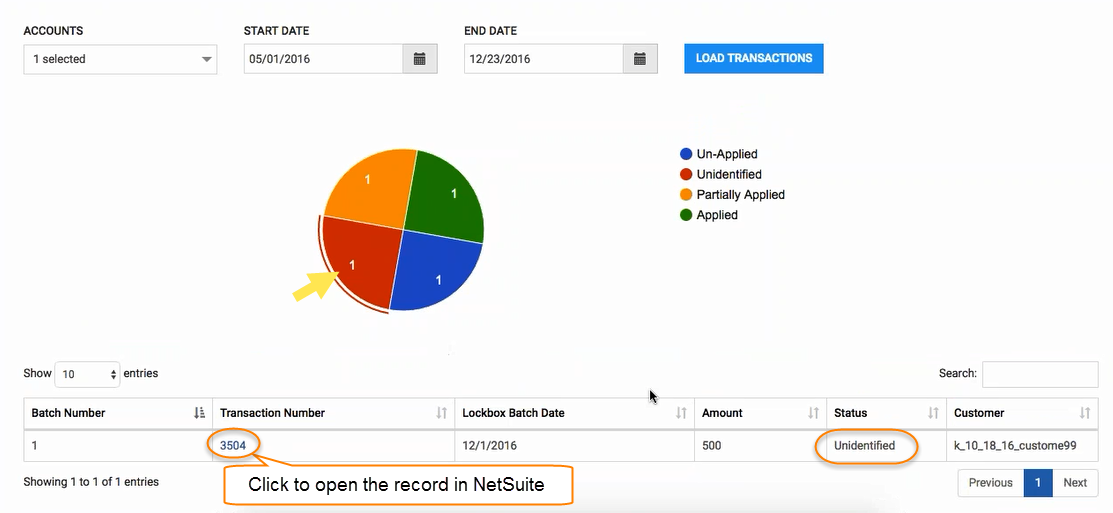Click the End Date calendar icon

point(640,59)
